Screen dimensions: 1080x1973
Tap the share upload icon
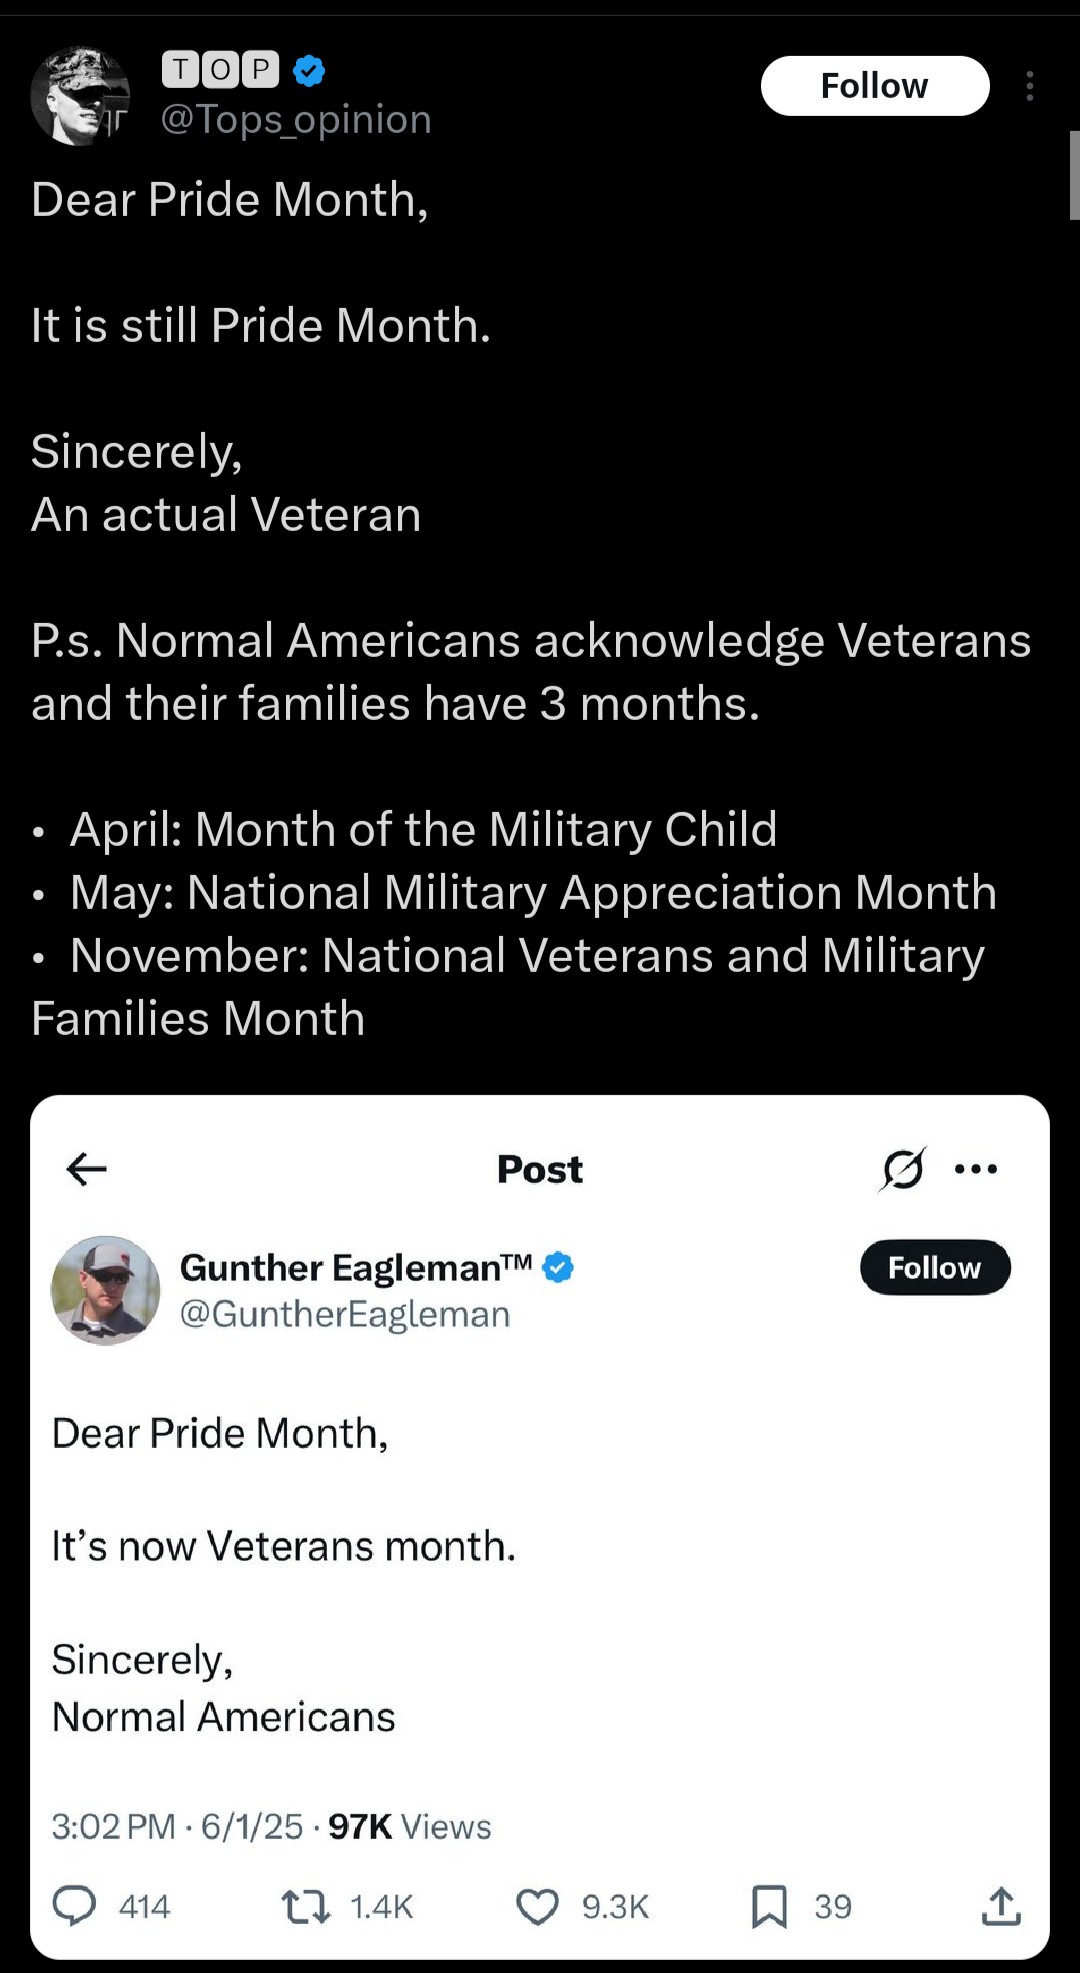pyautogui.click(x=1001, y=1906)
